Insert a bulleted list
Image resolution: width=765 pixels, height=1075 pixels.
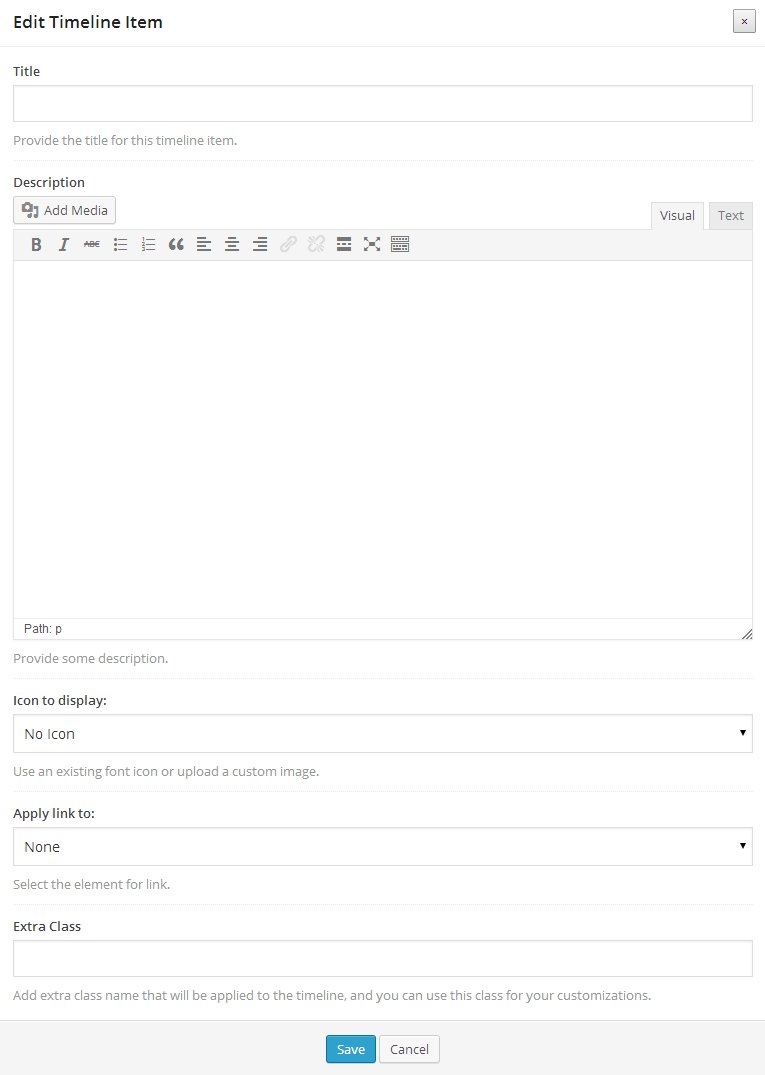pyautogui.click(x=120, y=244)
